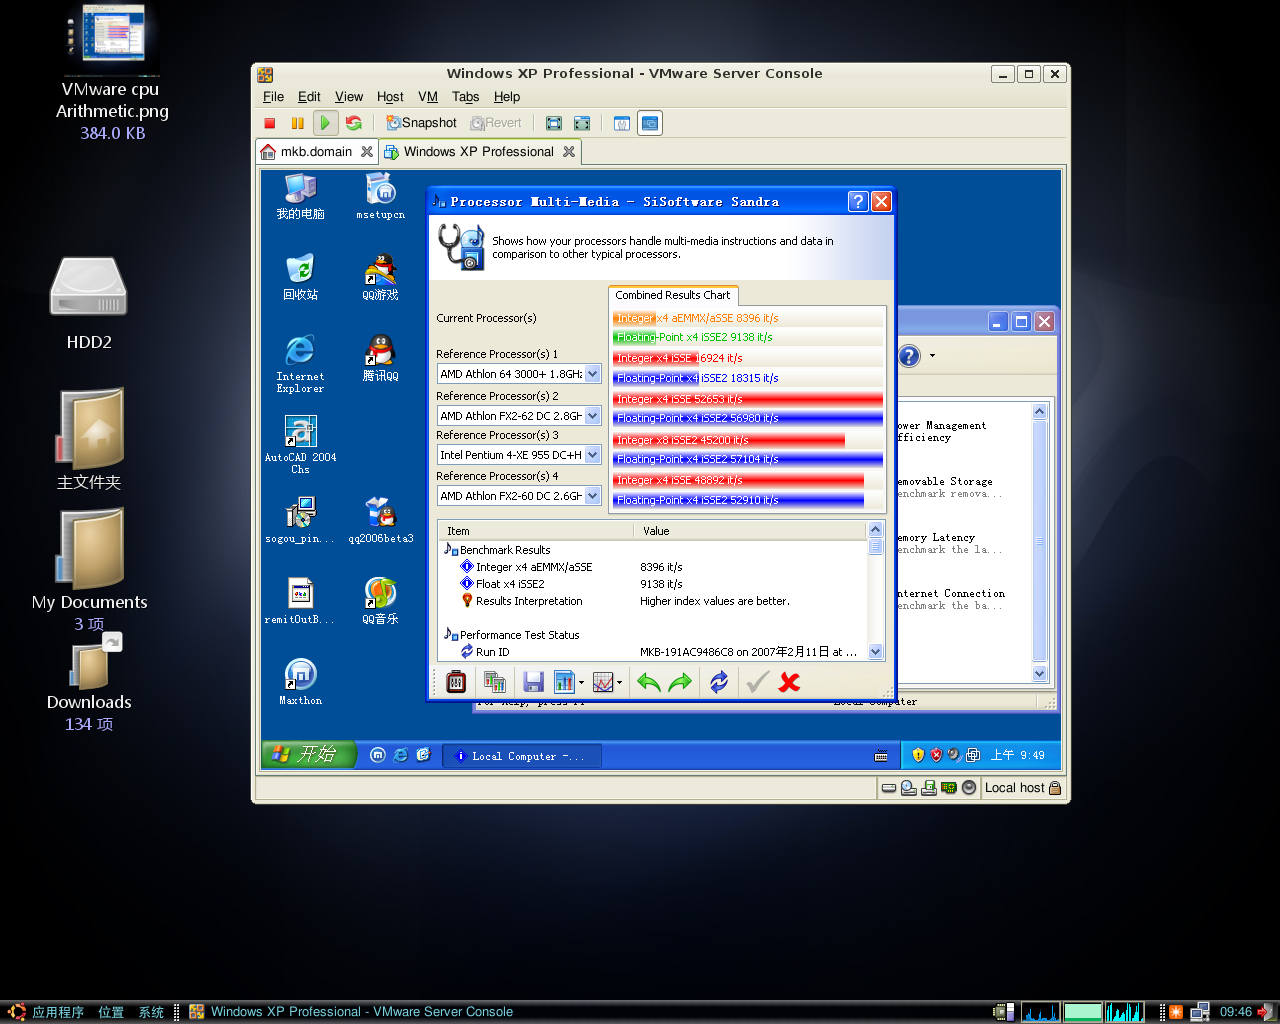Switch to the mkb.domain tab
This screenshot has height=1024, width=1280.
click(x=316, y=152)
